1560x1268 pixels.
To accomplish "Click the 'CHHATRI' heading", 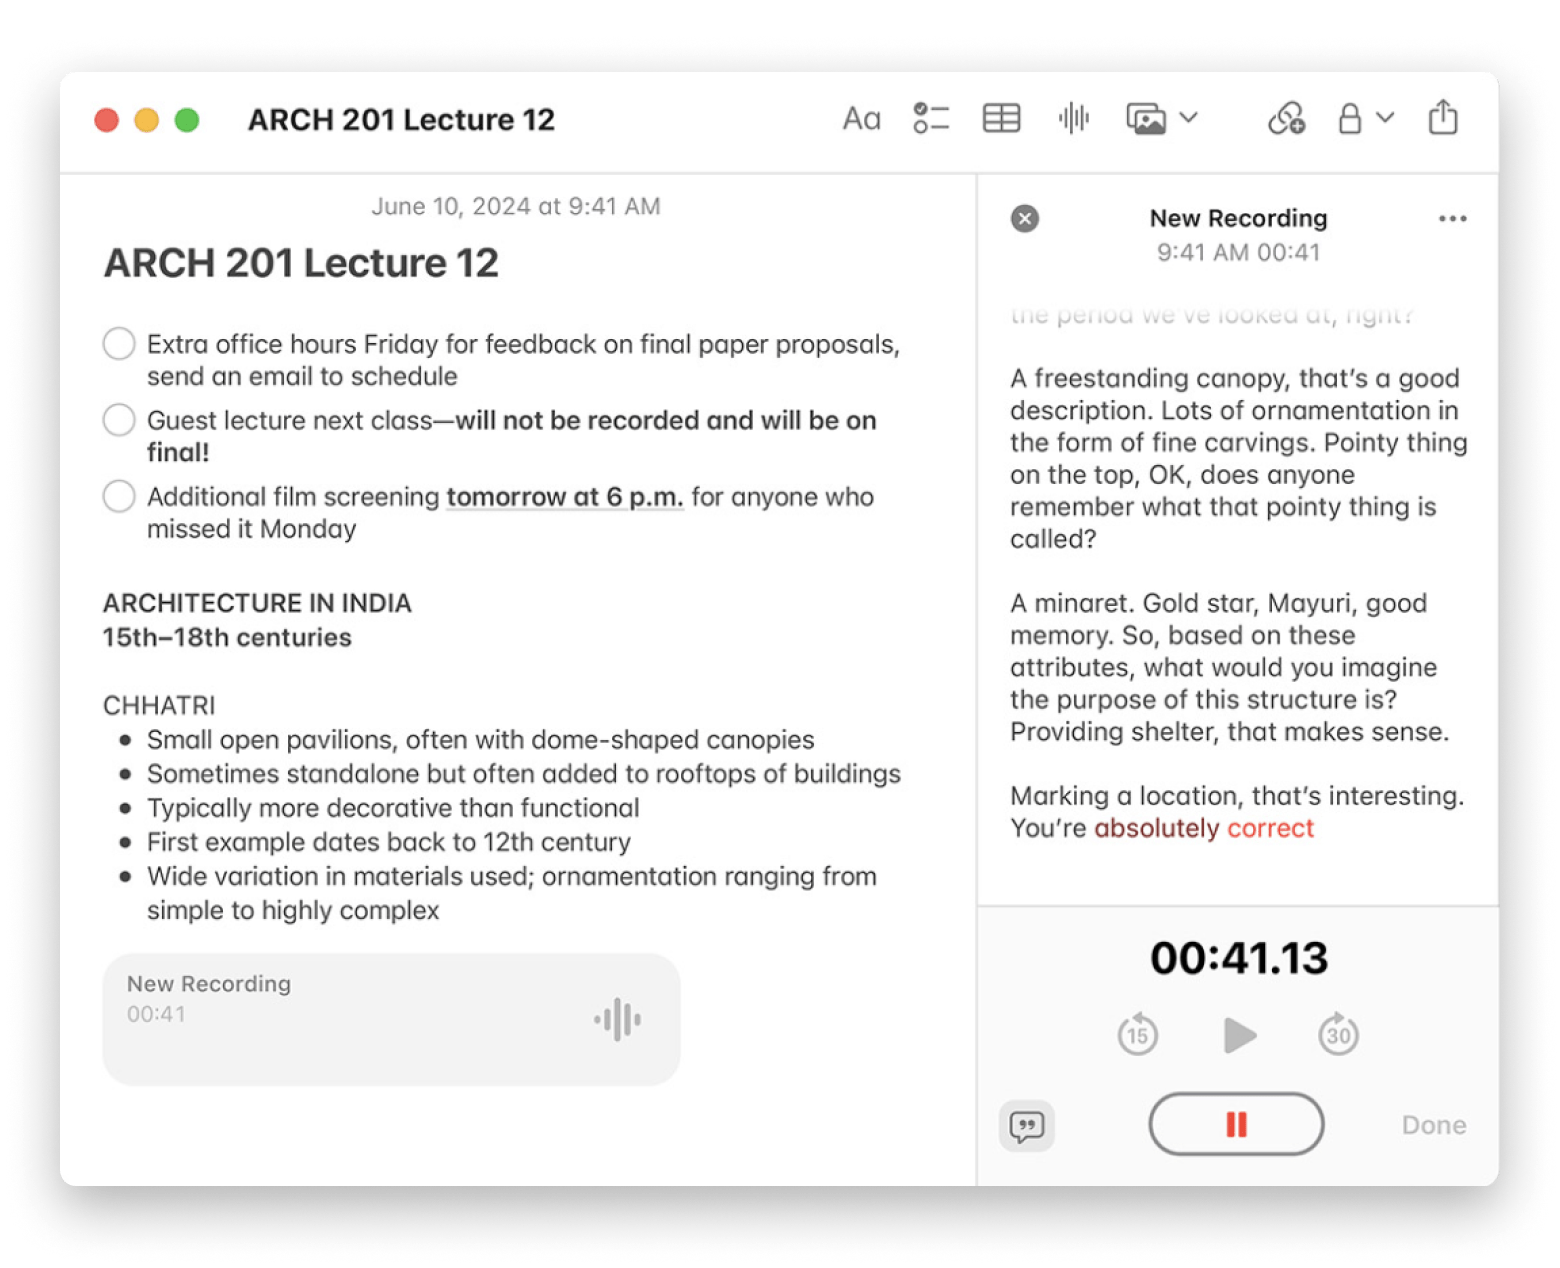I will (x=159, y=706).
